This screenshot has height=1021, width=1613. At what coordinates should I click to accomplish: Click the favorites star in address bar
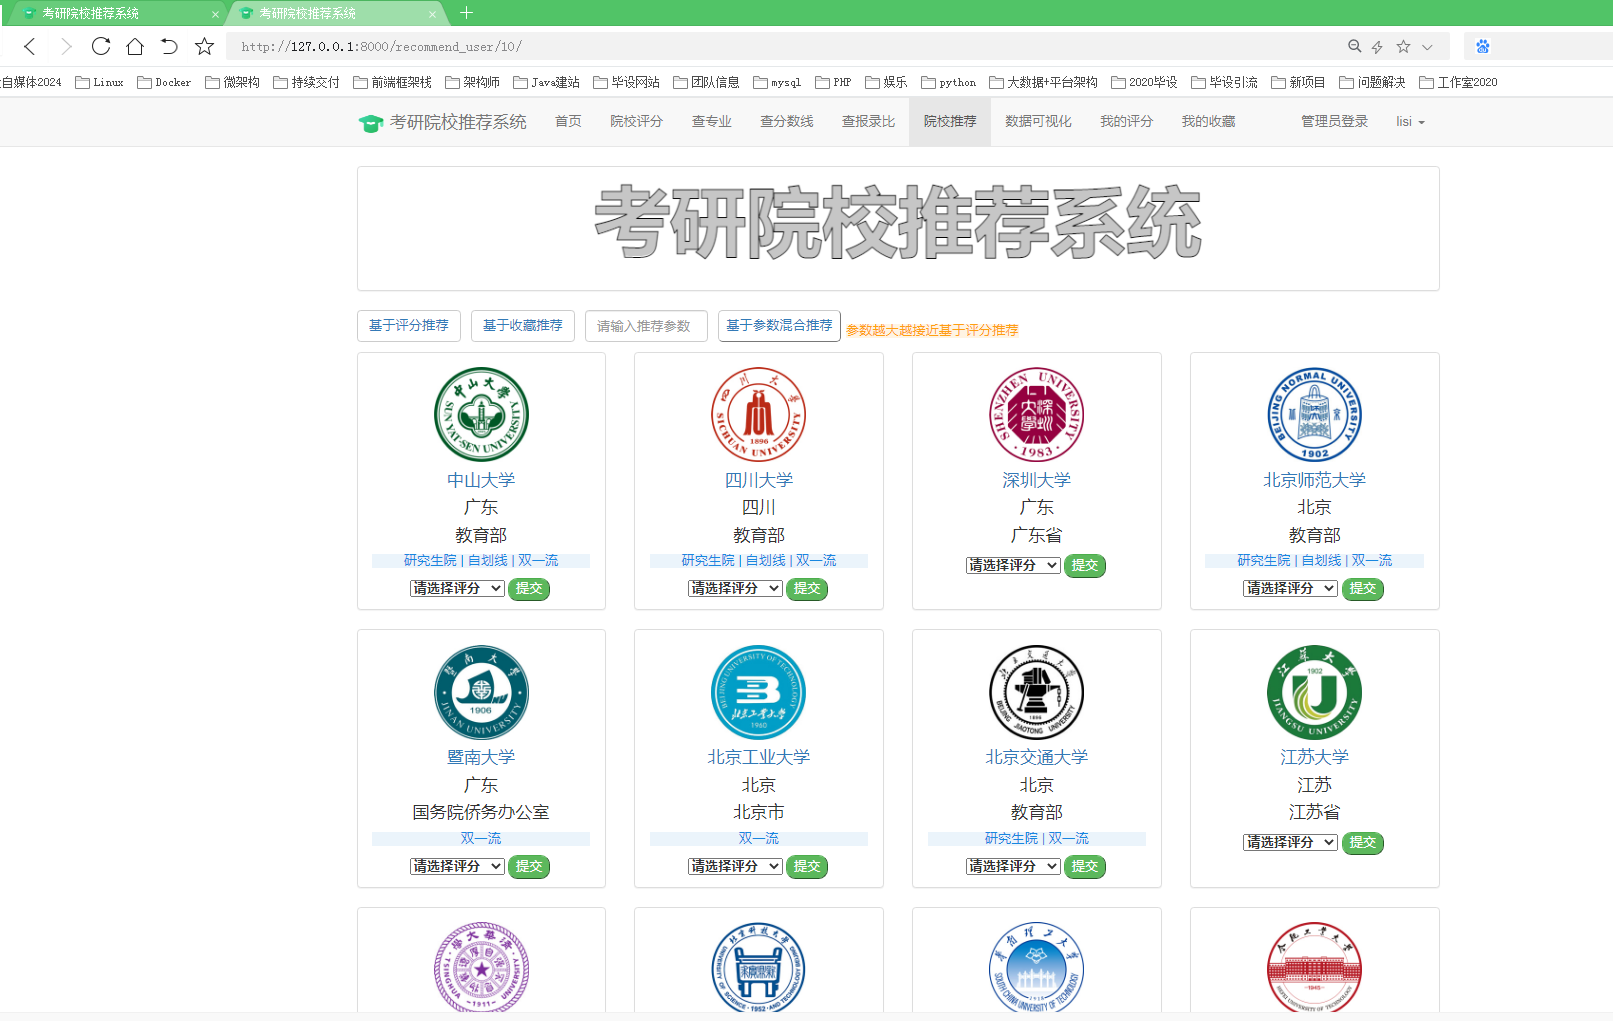click(1403, 46)
